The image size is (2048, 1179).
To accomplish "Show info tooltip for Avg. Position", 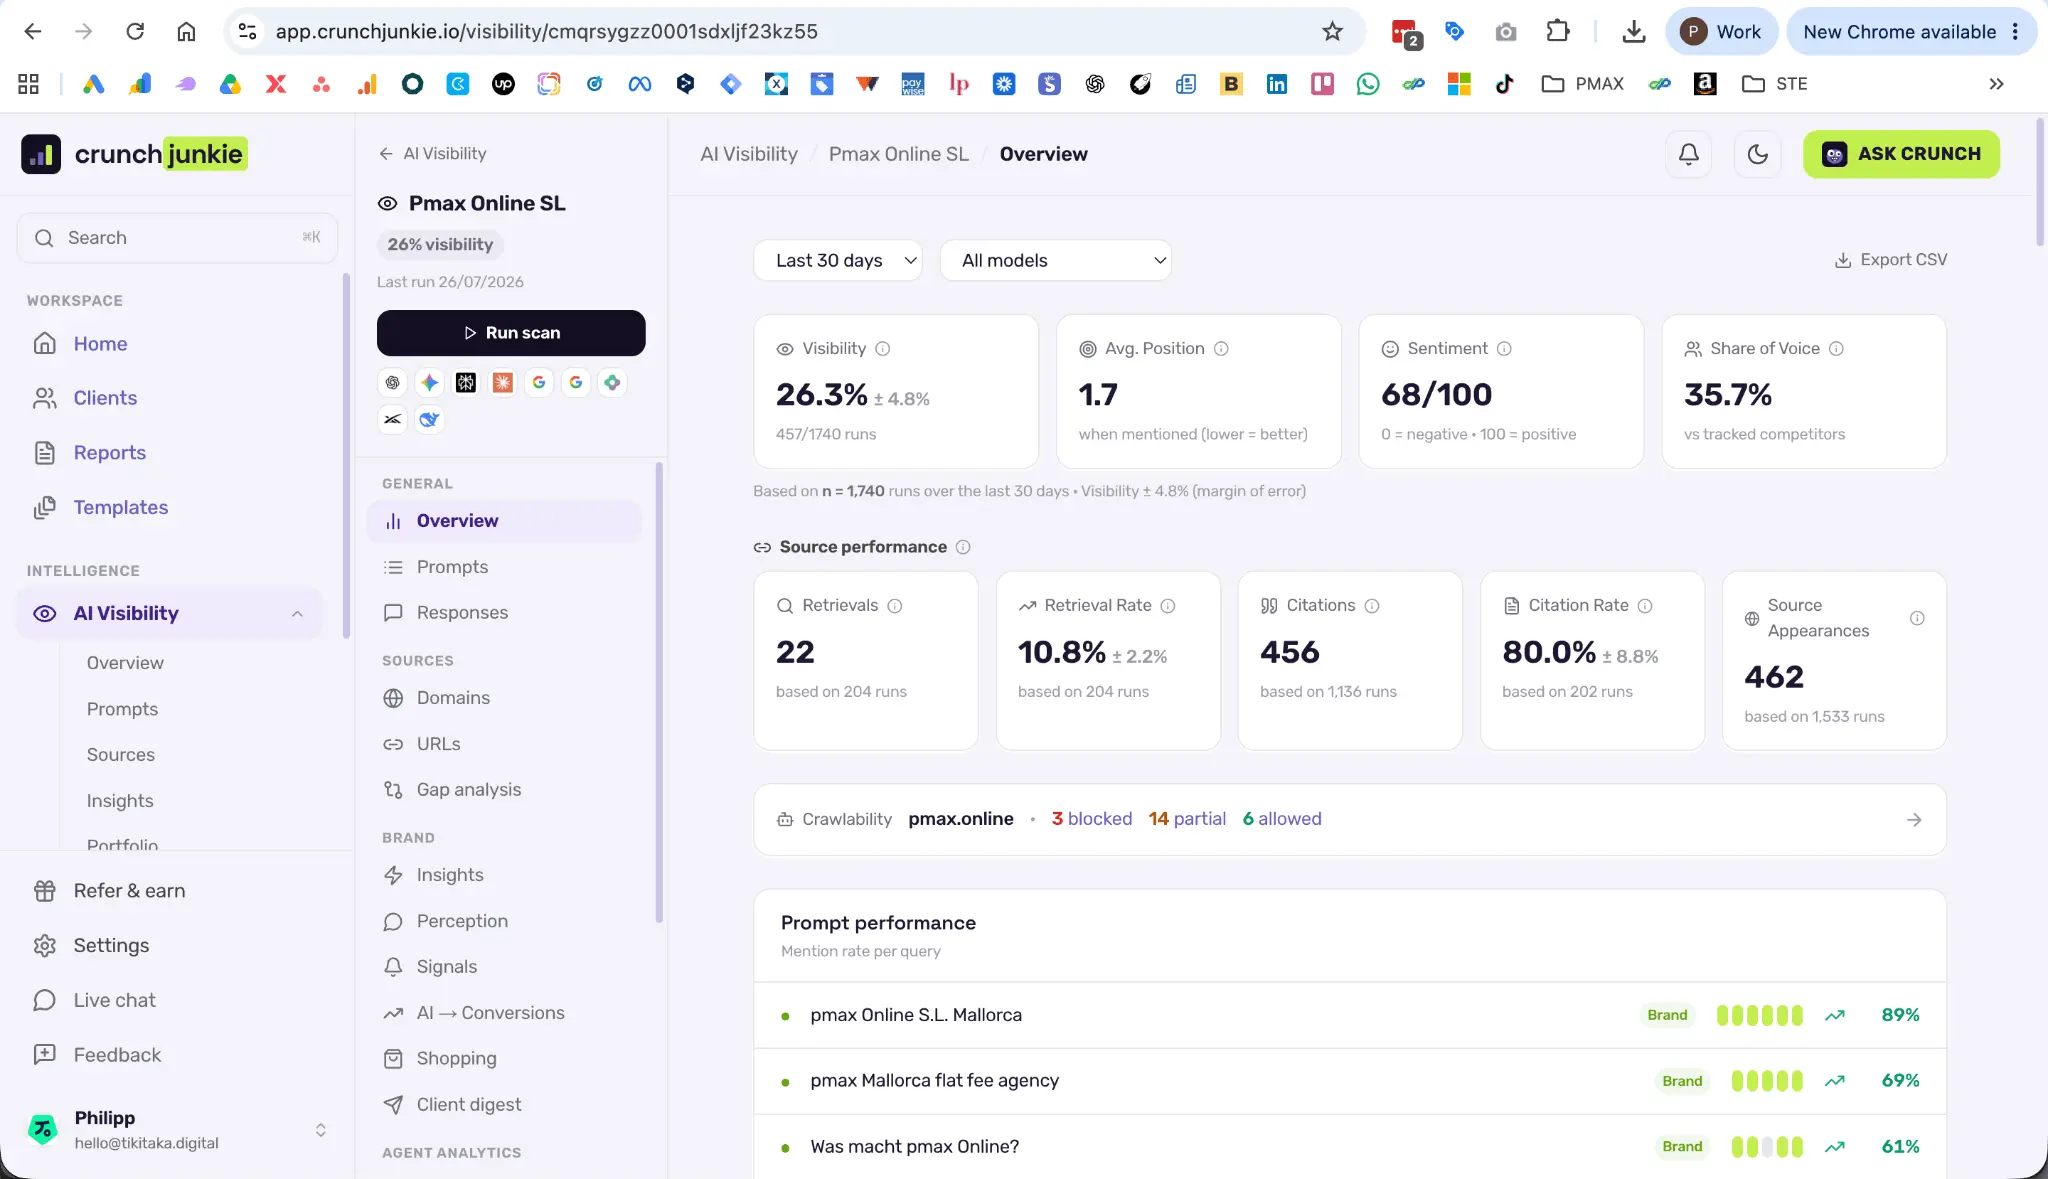I will (x=1221, y=349).
